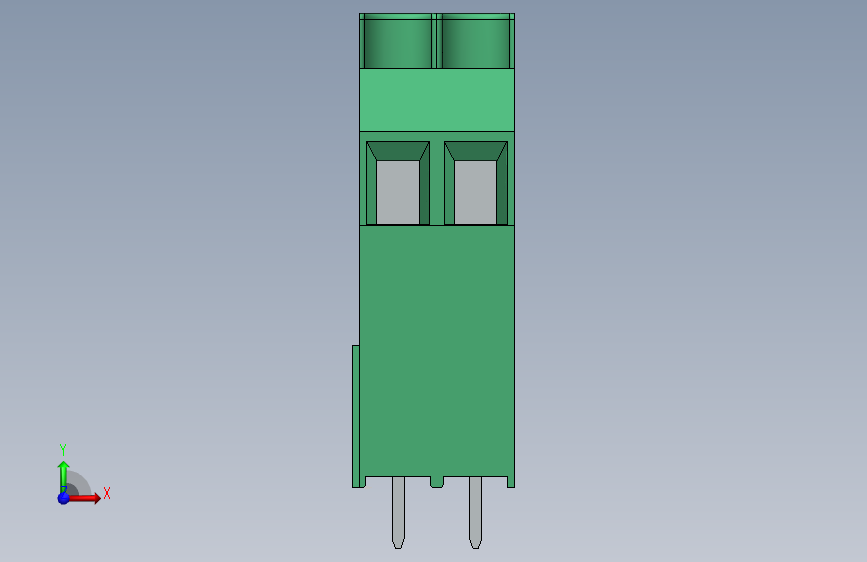Select the left grey metal contact window
This screenshot has width=867, height=562.
click(398, 192)
